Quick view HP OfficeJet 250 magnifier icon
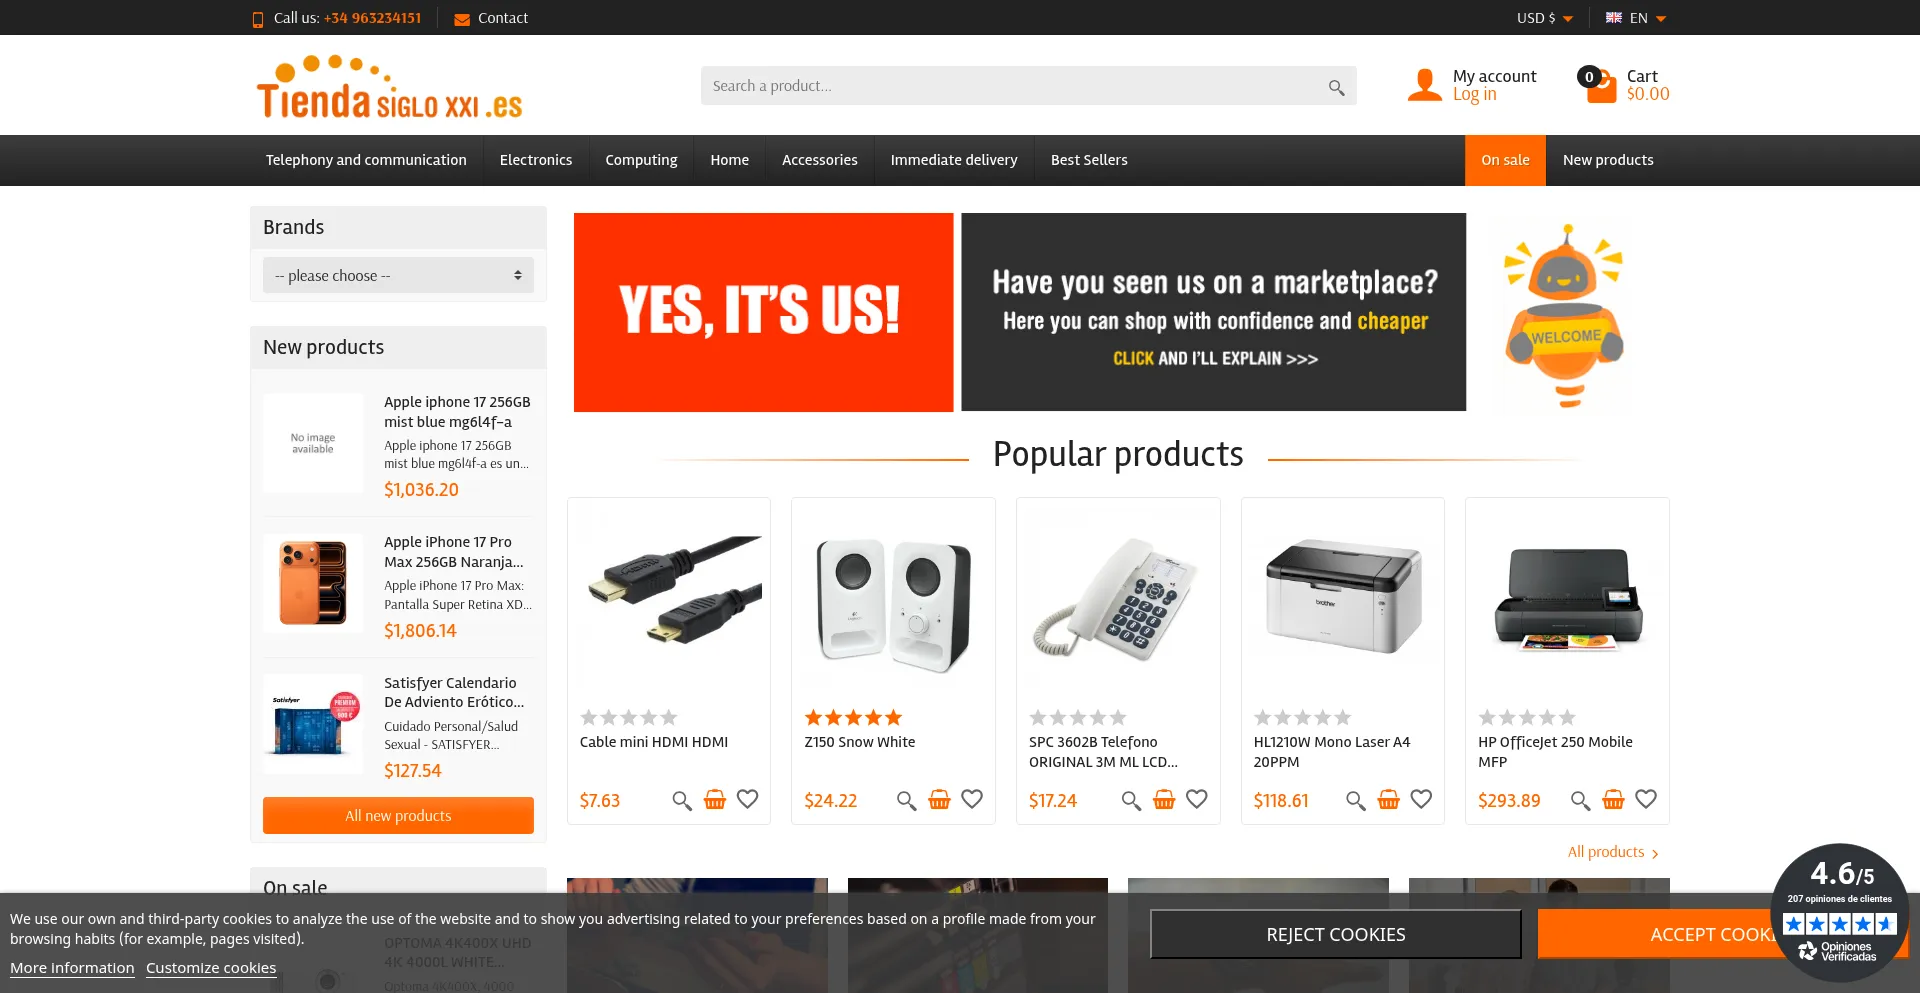This screenshot has width=1920, height=993. [x=1580, y=800]
